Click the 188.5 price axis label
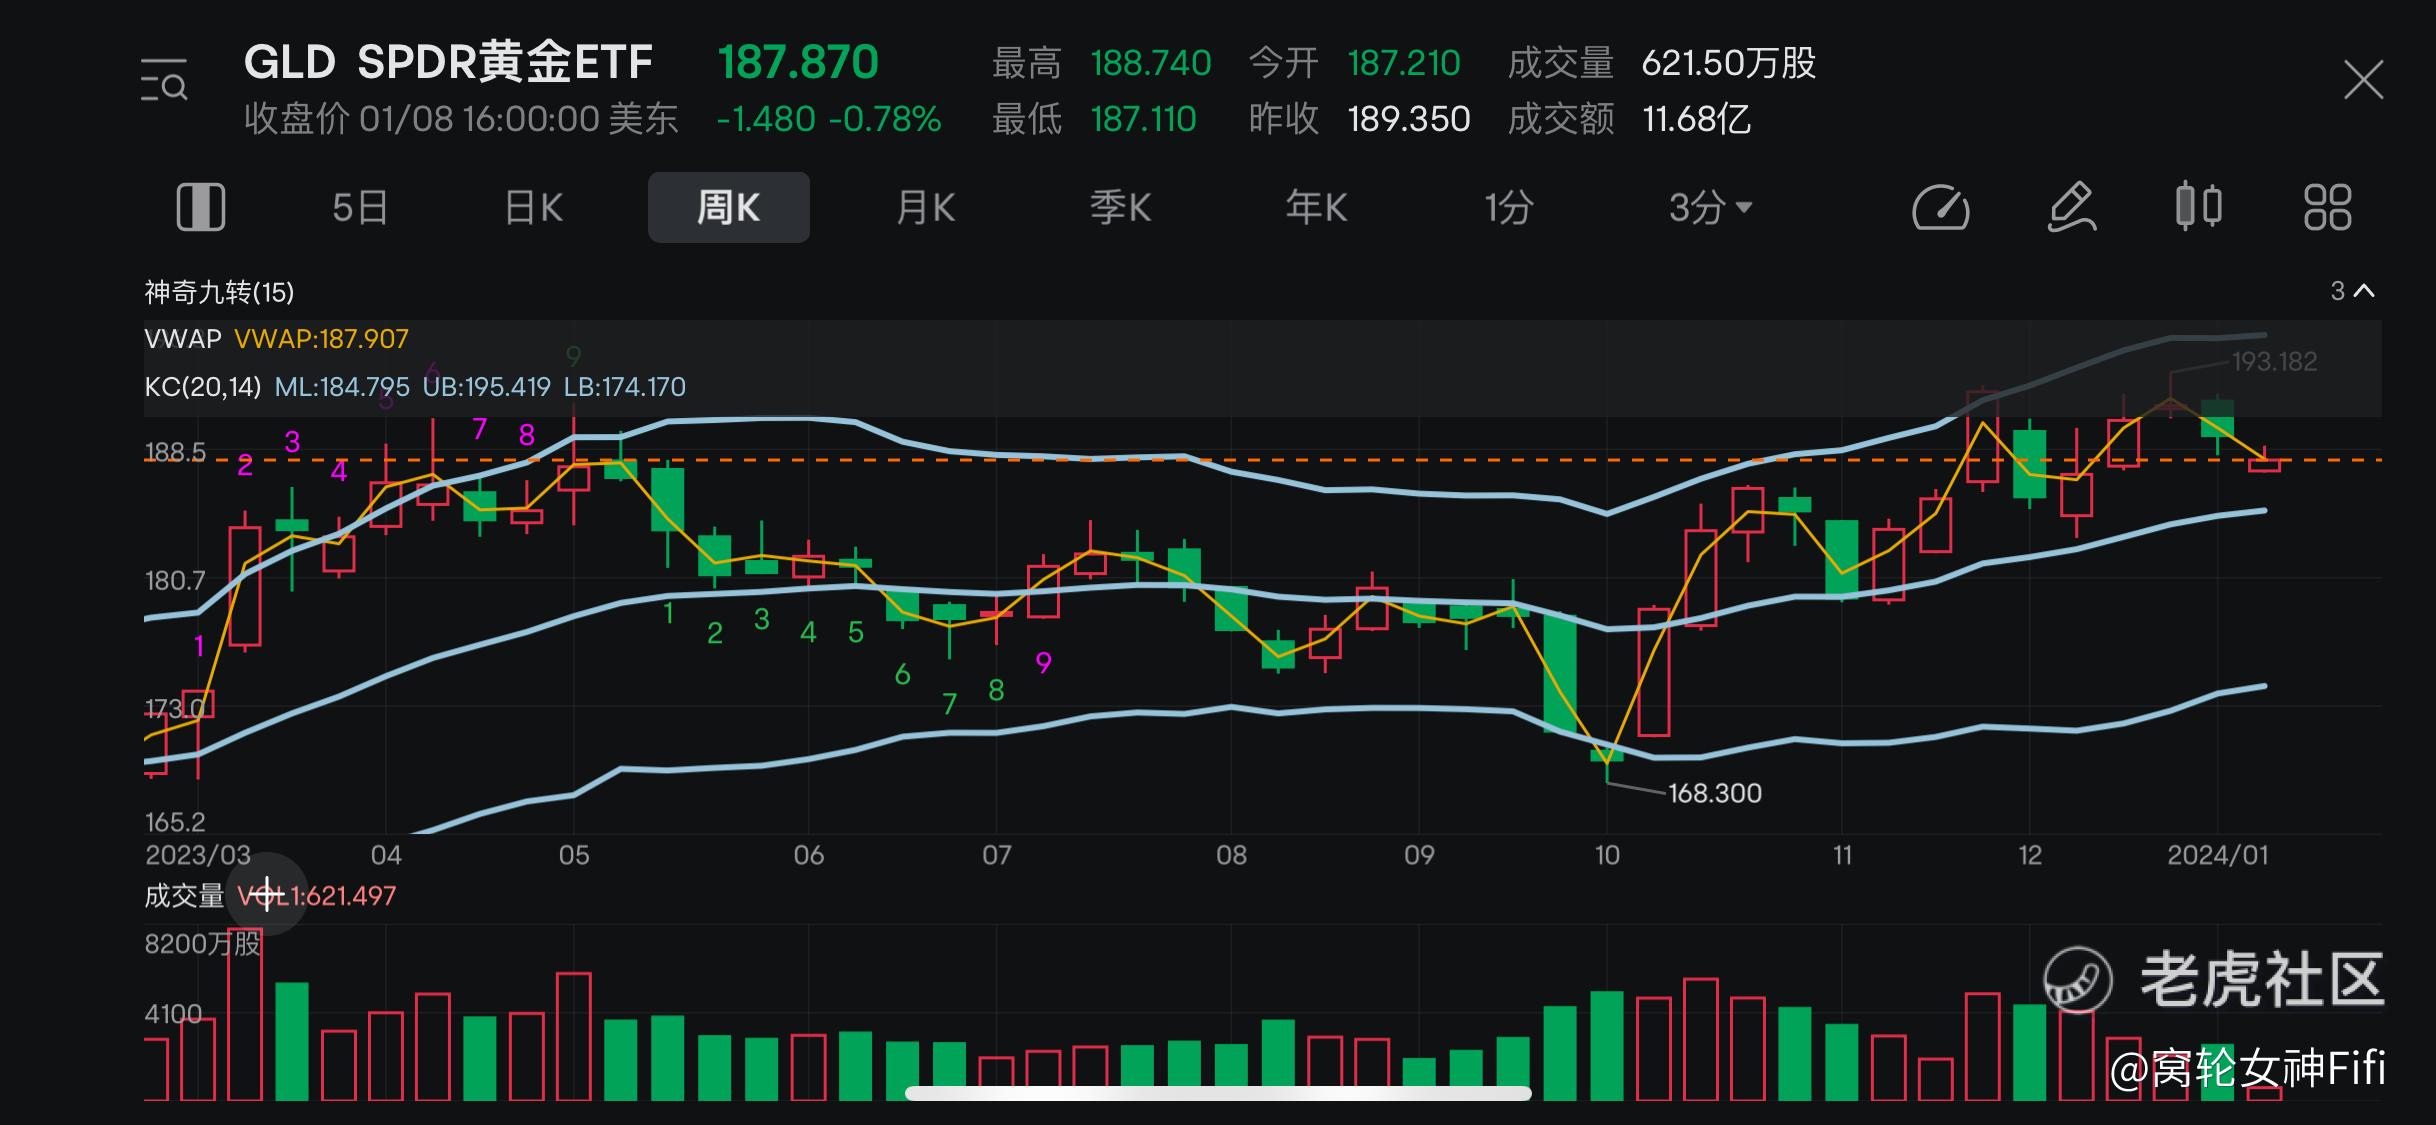 click(175, 452)
